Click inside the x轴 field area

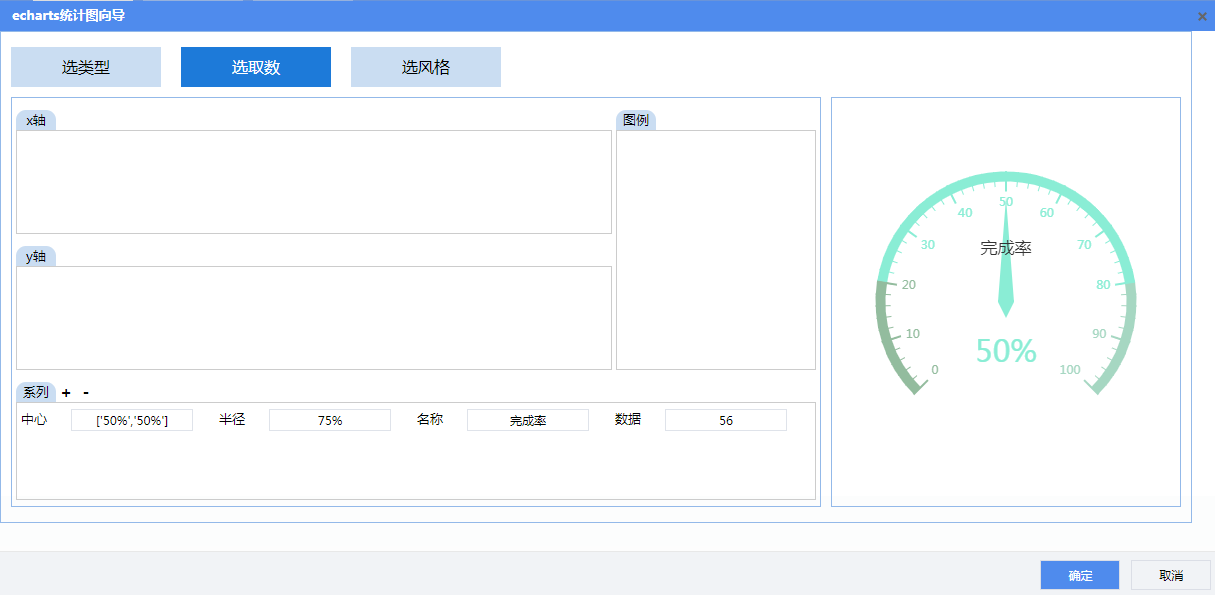click(314, 182)
